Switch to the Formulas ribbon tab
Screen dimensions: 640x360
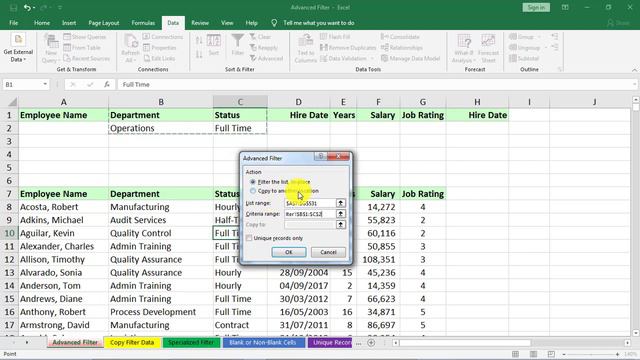pyautogui.click(x=143, y=23)
